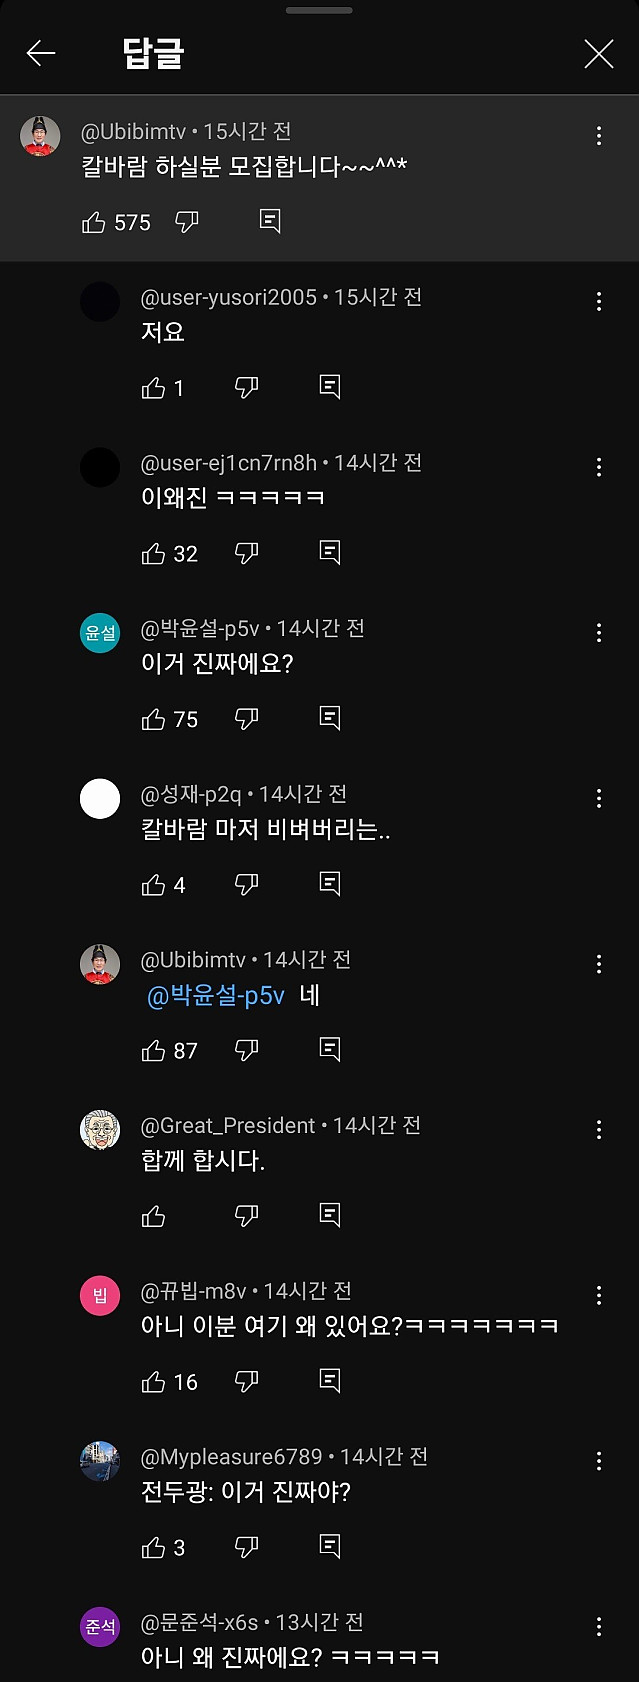Toggle the like on '전두광: 이거 진짜야?' reply
The height and width of the screenshot is (1682, 639).
tap(154, 1545)
